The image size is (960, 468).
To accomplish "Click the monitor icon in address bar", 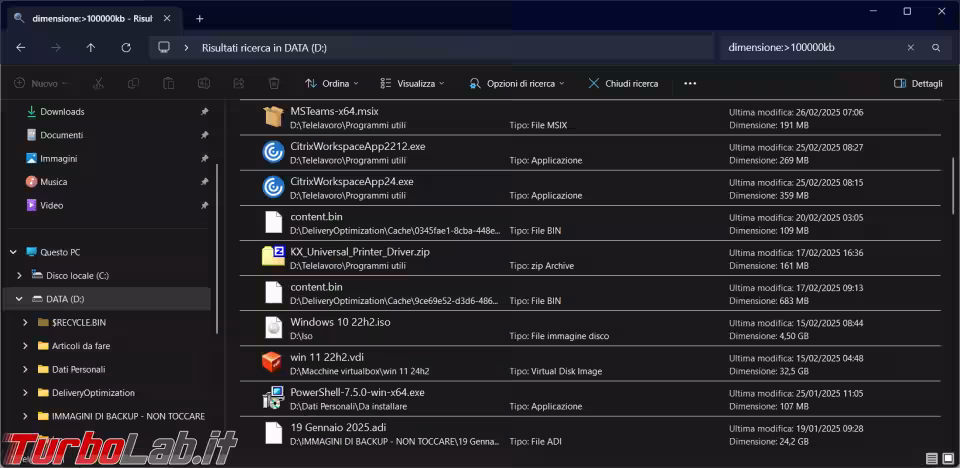I will 163,47.
